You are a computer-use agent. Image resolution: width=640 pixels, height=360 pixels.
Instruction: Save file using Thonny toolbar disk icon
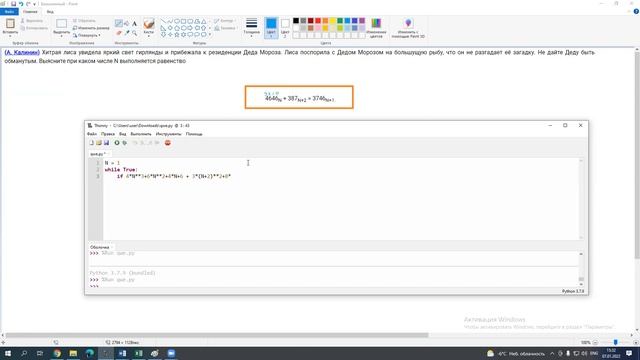[x=106, y=143]
